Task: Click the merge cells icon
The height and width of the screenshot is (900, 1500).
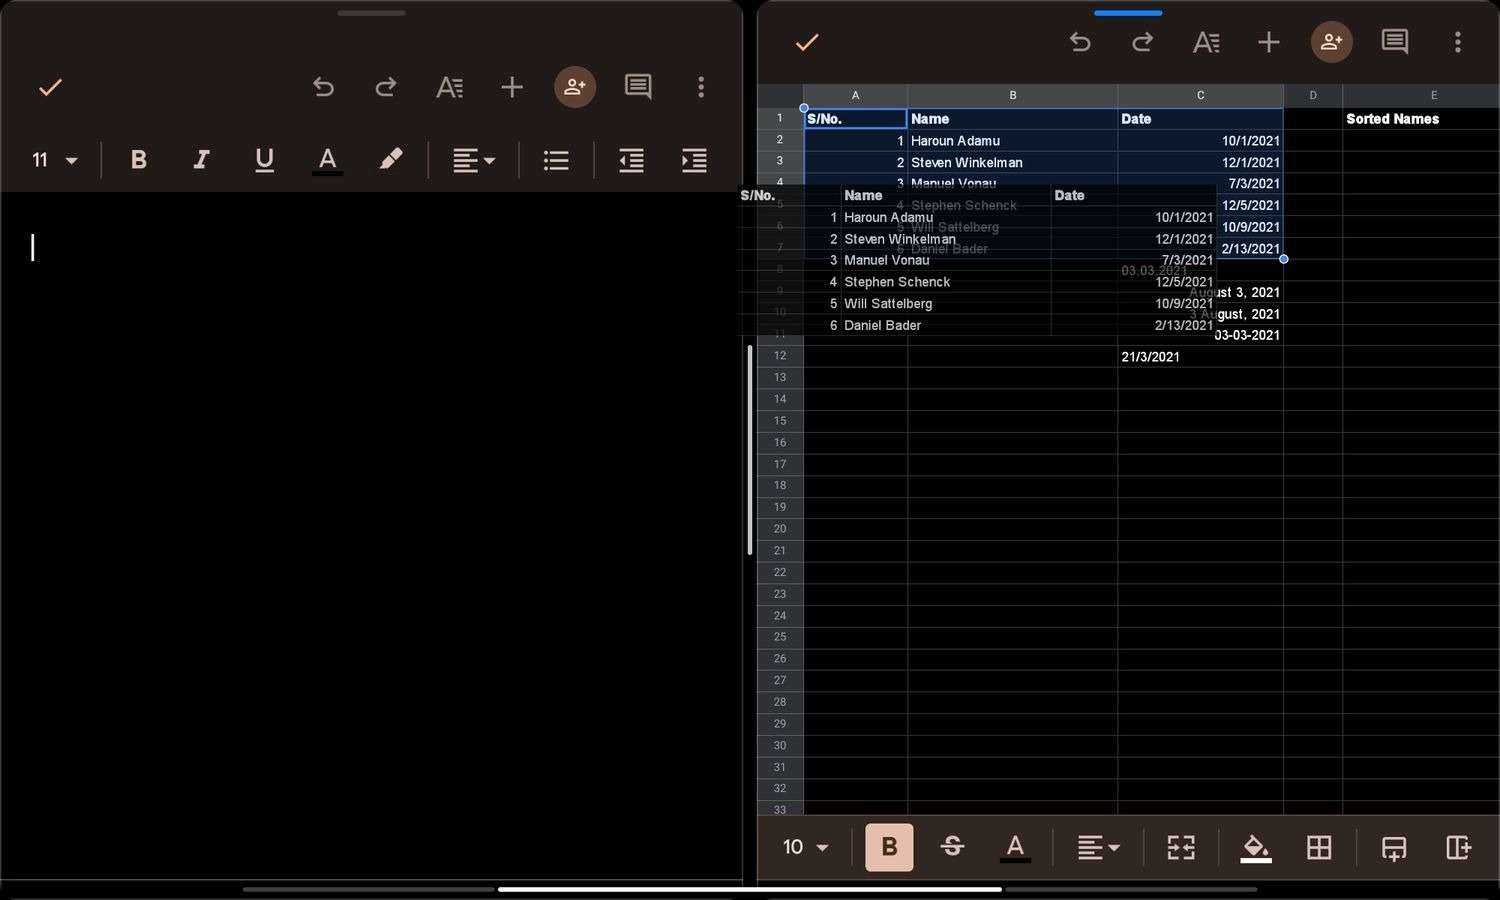Action: (1181, 847)
